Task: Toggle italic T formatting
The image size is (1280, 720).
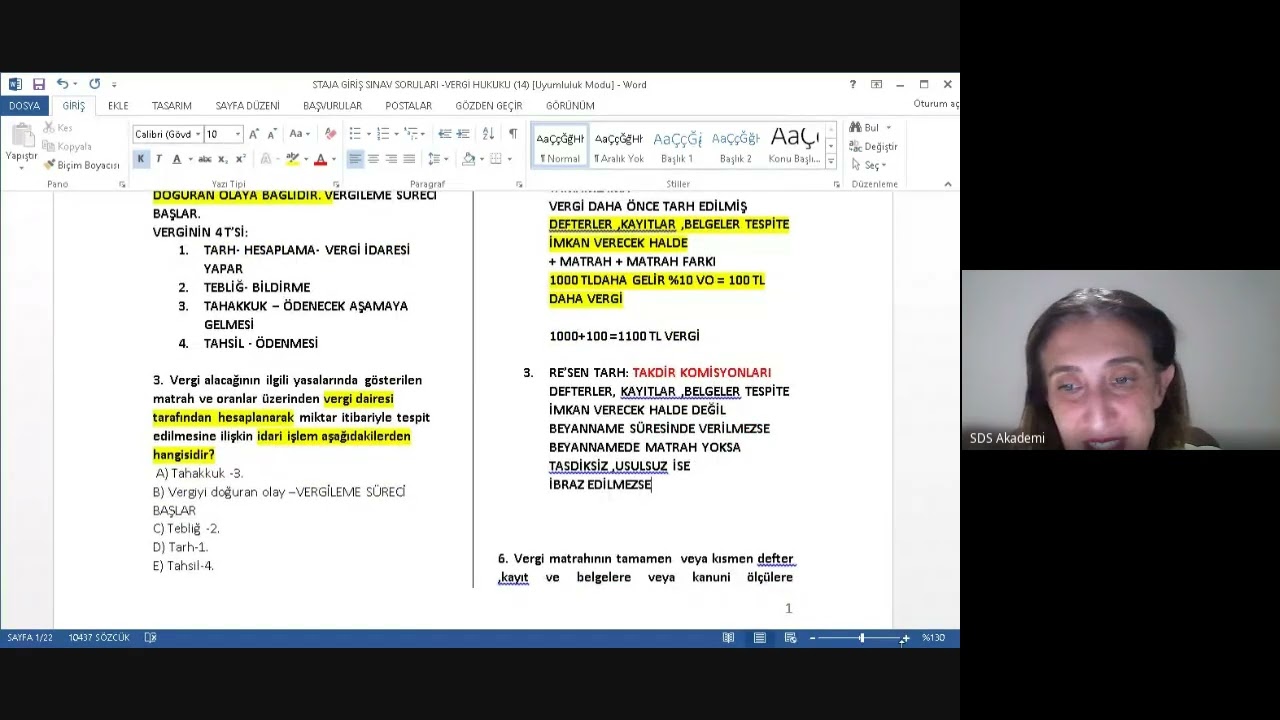Action: click(x=158, y=159)
